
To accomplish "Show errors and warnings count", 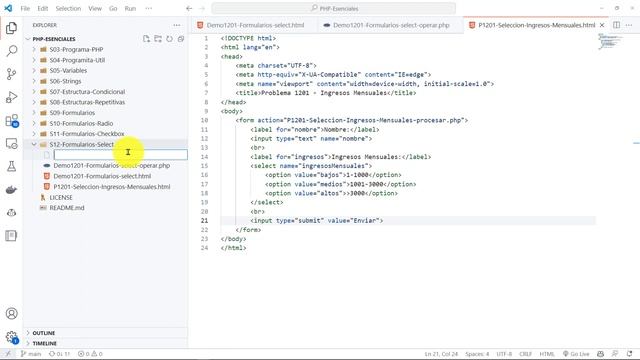I will 90,354.
